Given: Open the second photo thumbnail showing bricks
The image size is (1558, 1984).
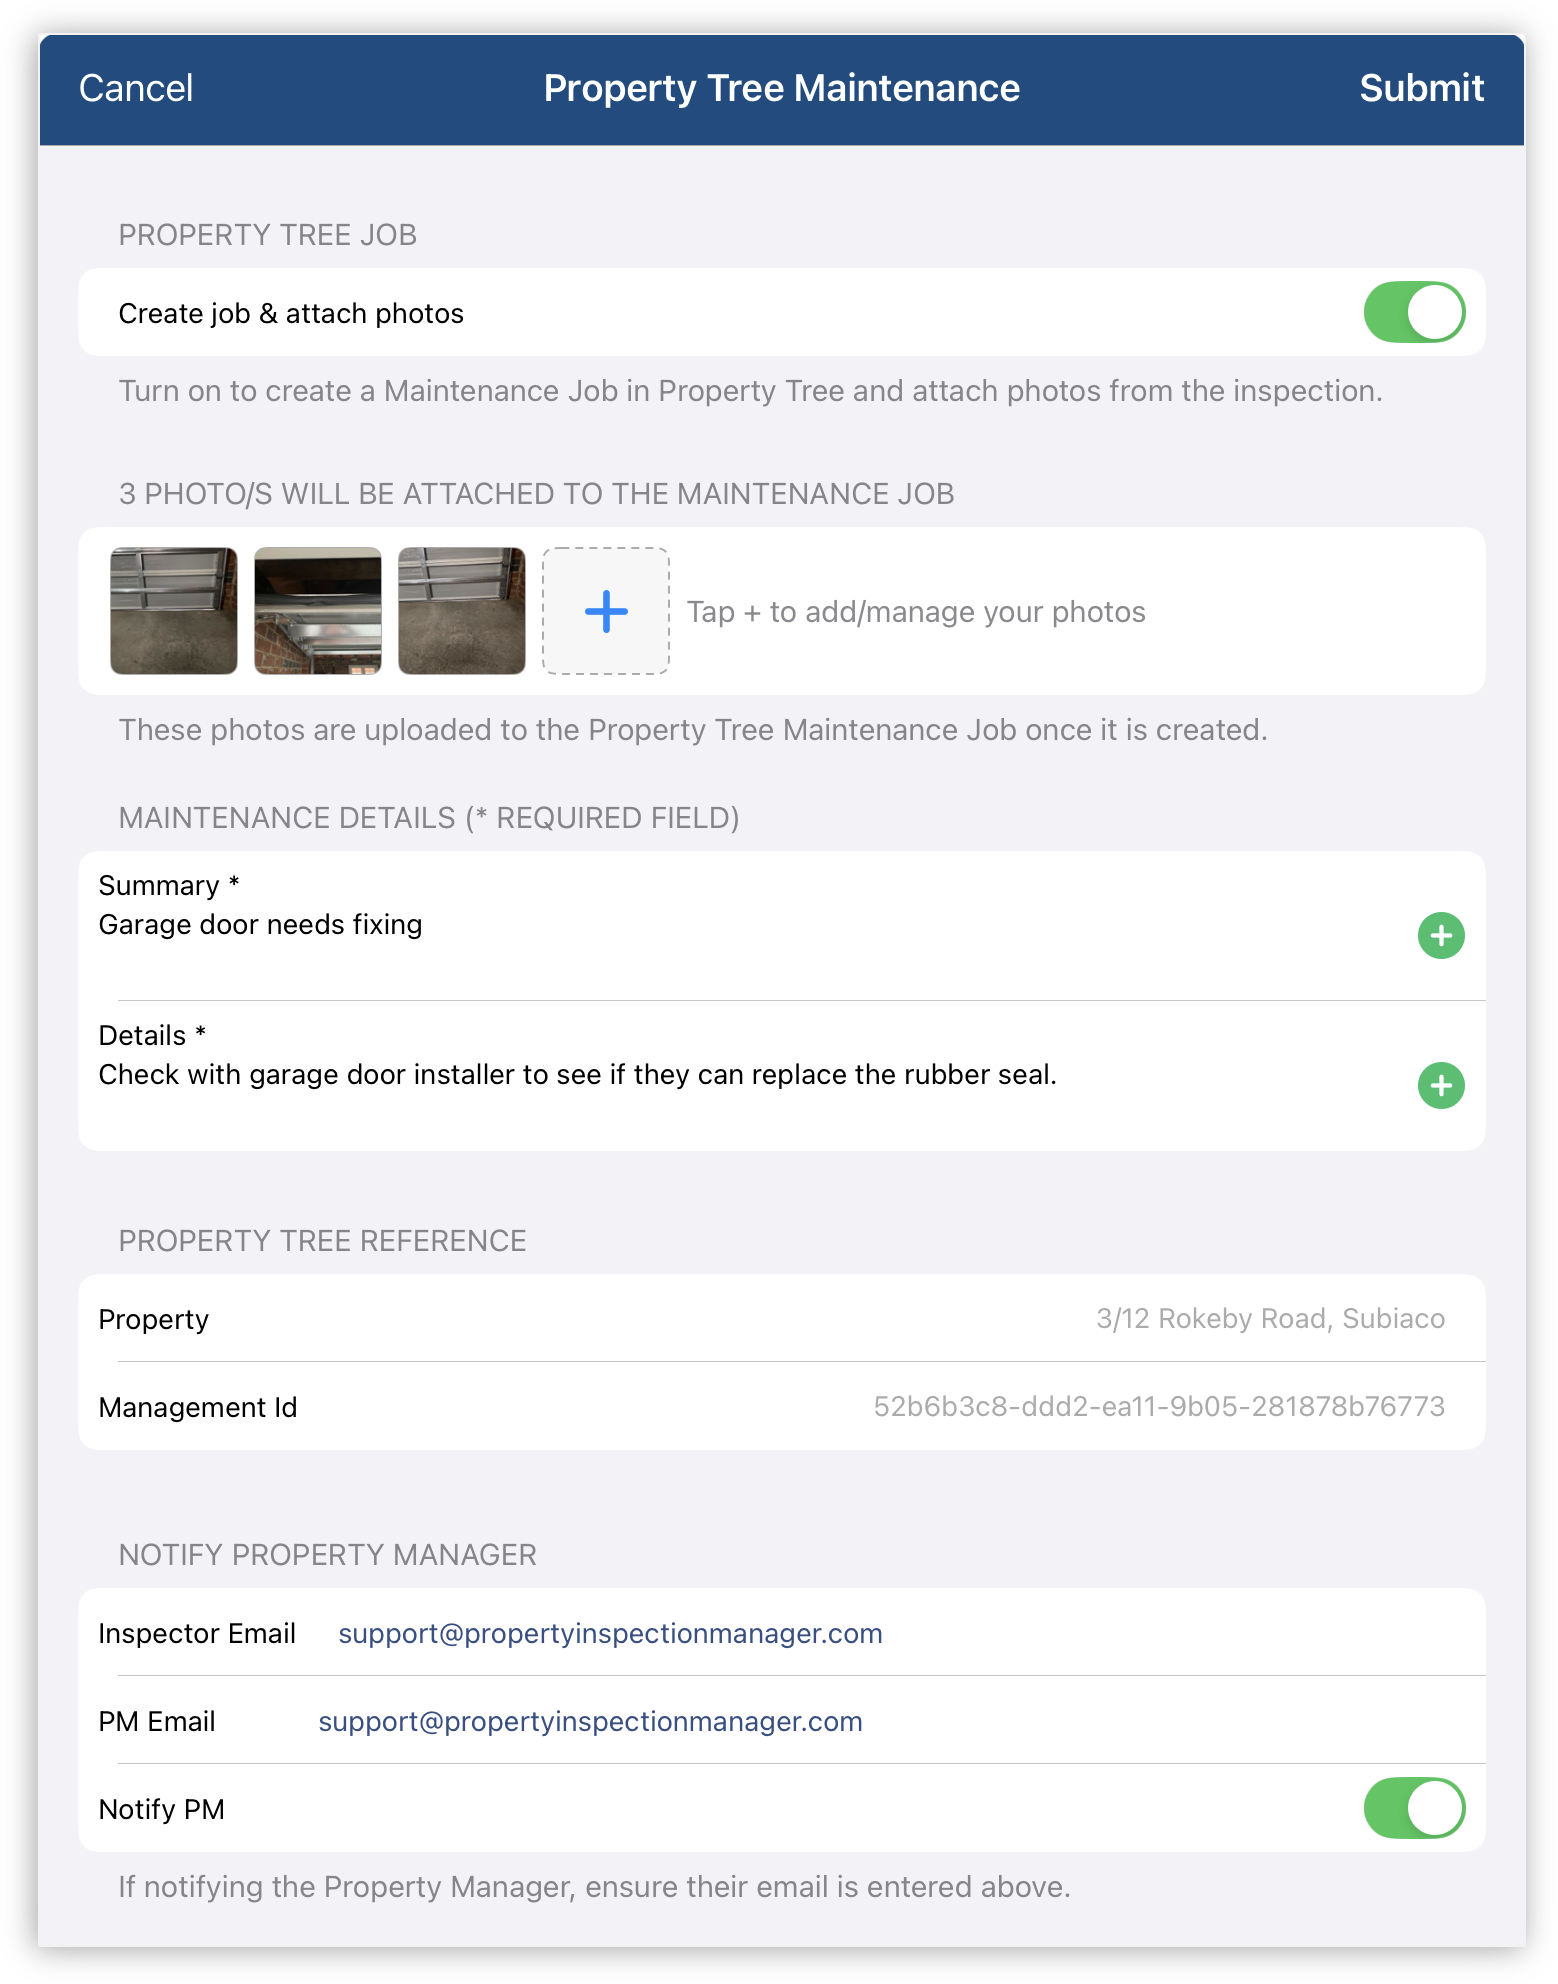Looking at the screenshot, I should coord(318,611).
